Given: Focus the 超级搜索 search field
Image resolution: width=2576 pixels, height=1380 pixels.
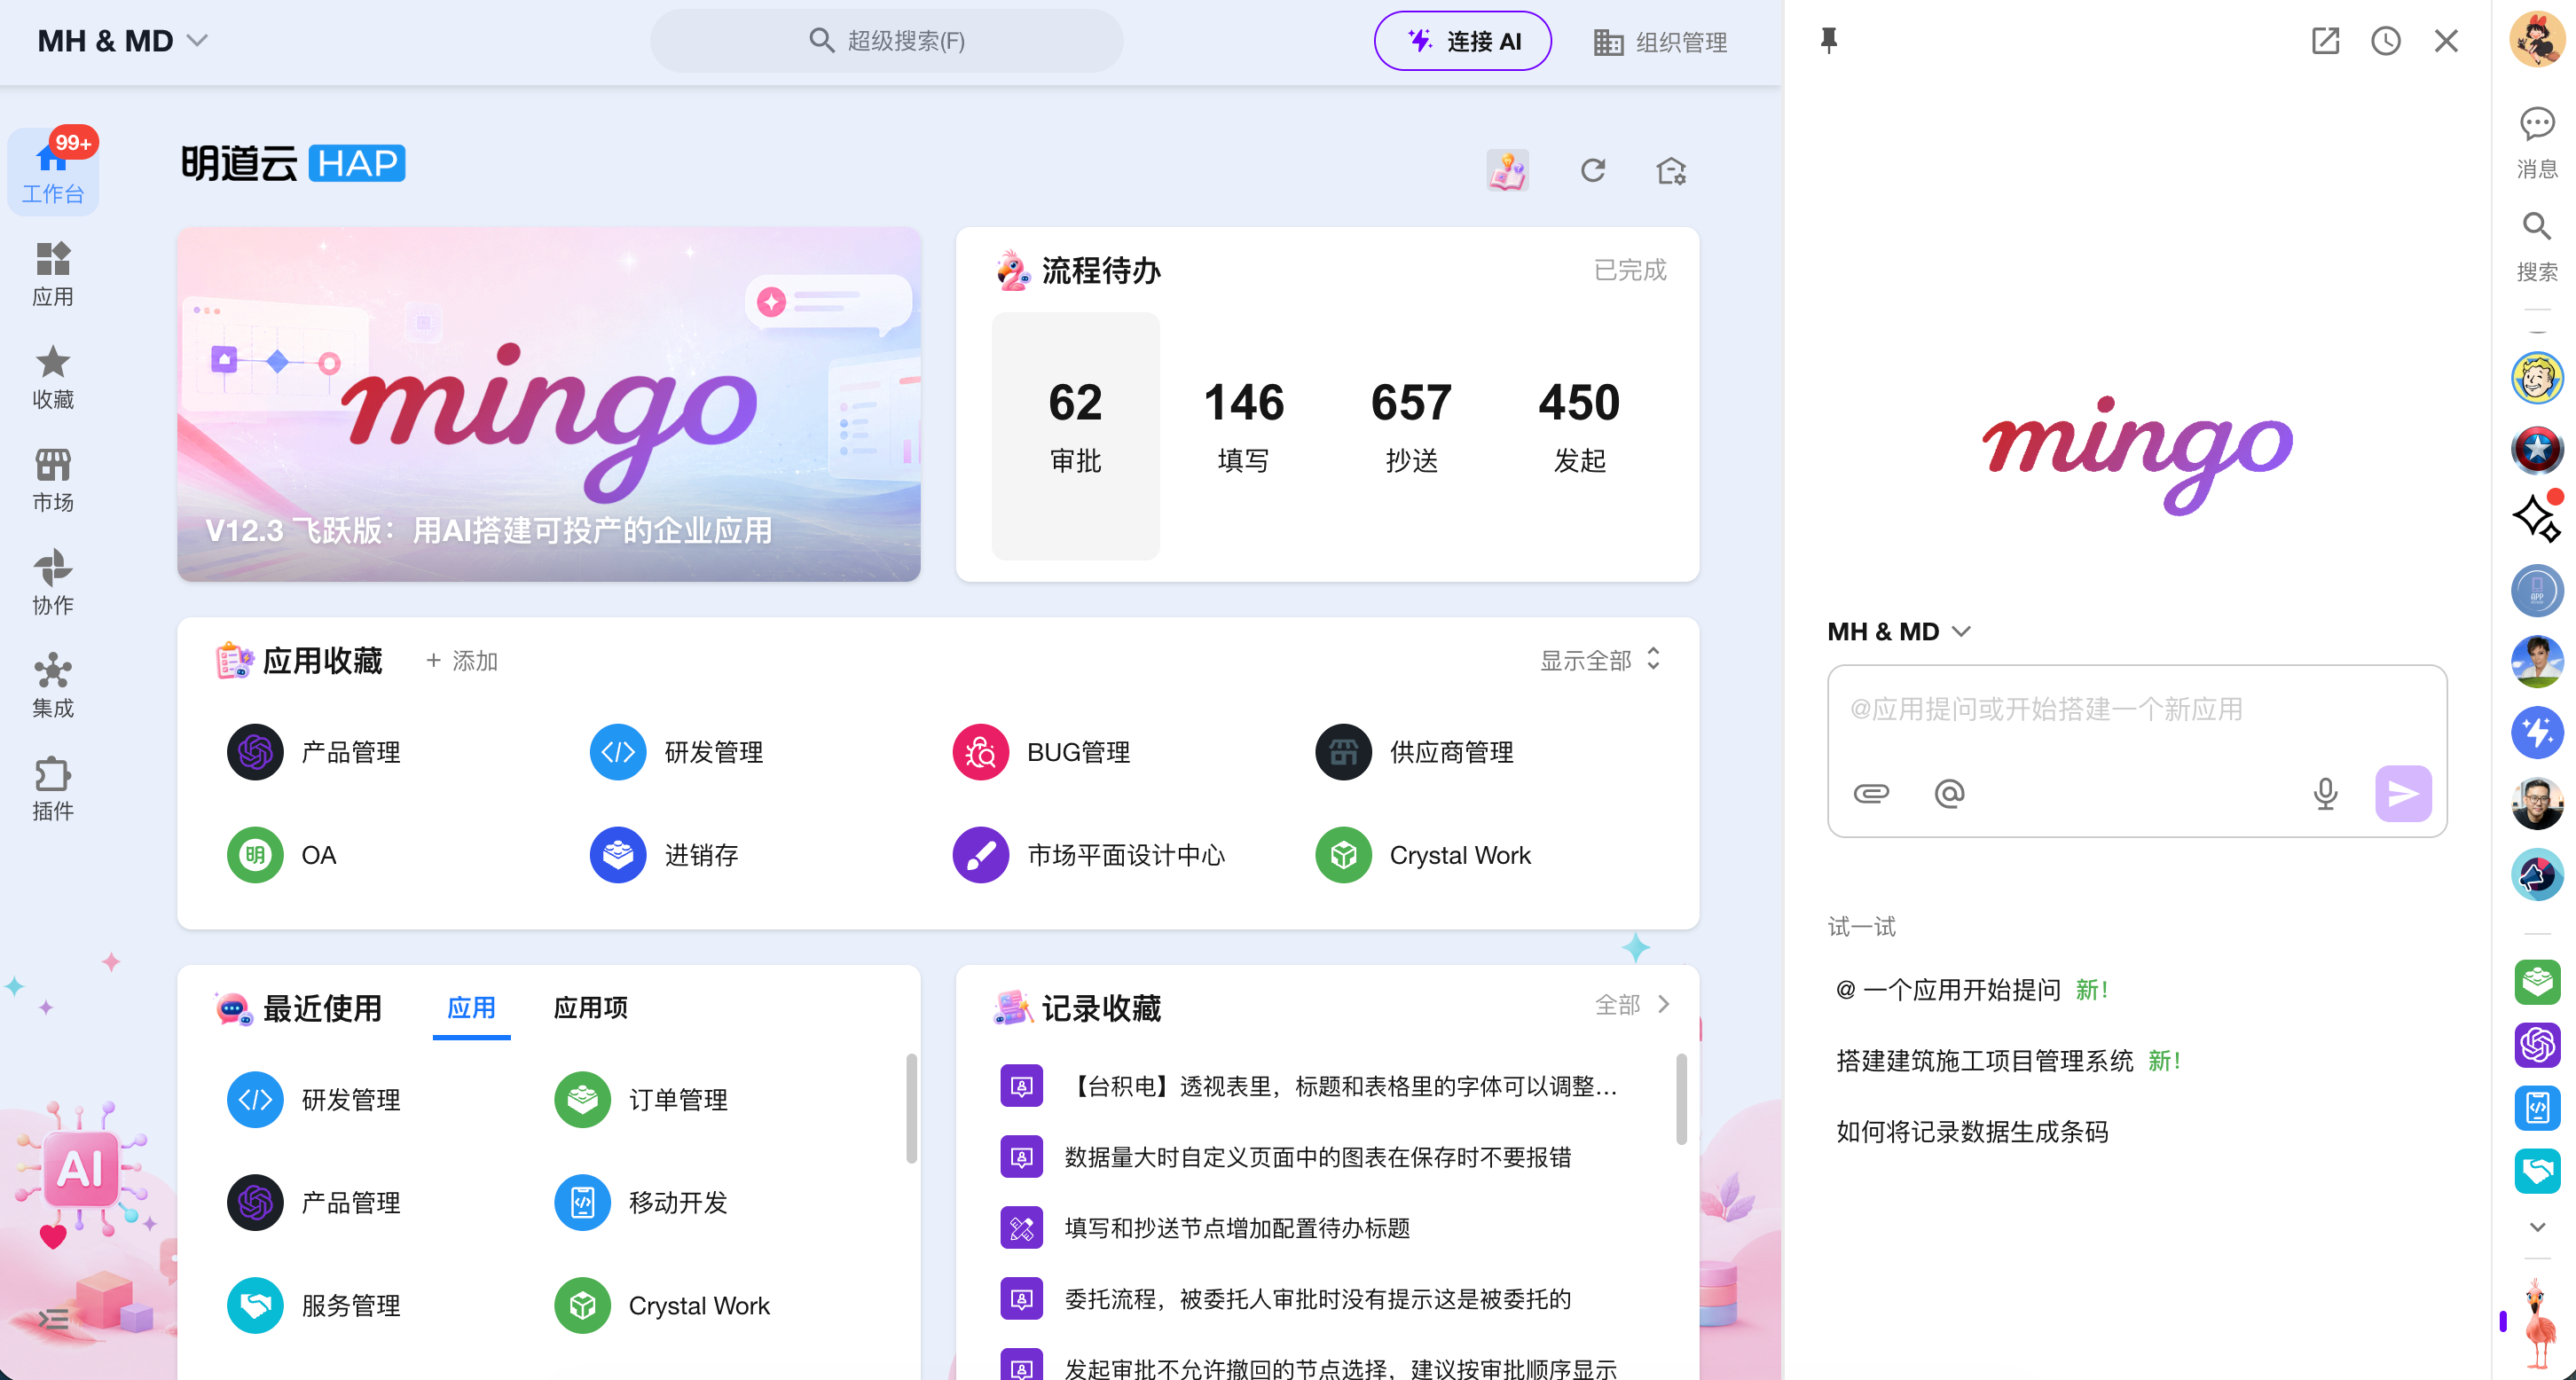Looking at the screenshot, I should (887, 41).
